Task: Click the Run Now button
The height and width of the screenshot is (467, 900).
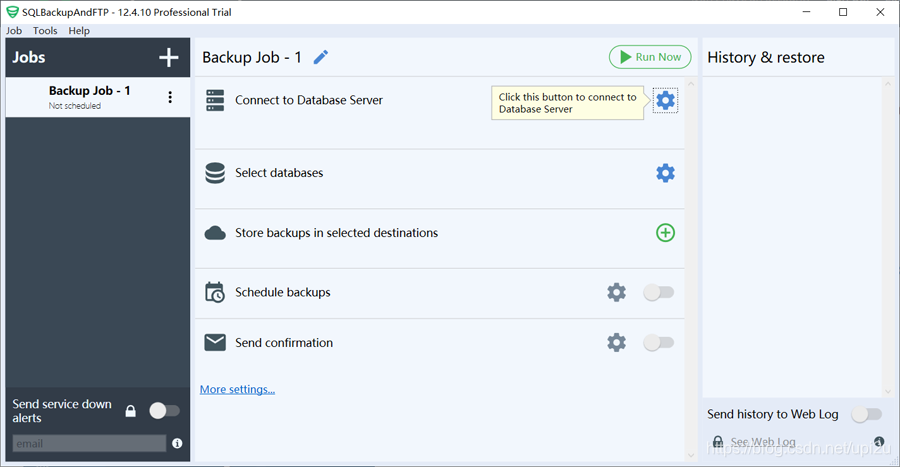Action: (x=650, y=57)
